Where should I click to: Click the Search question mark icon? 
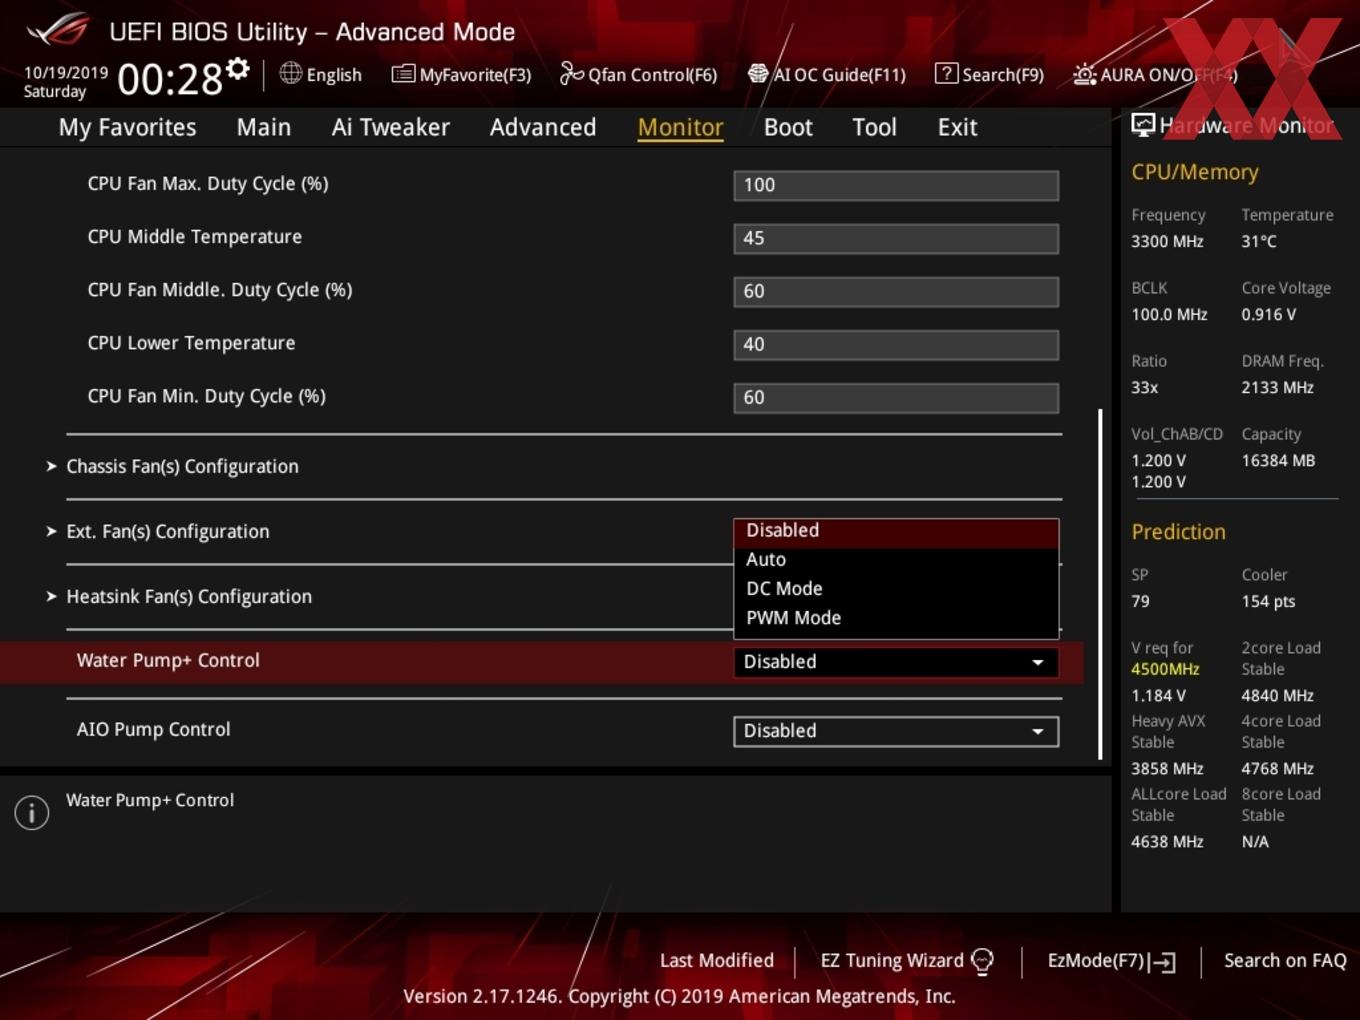[x=946, y=73]
